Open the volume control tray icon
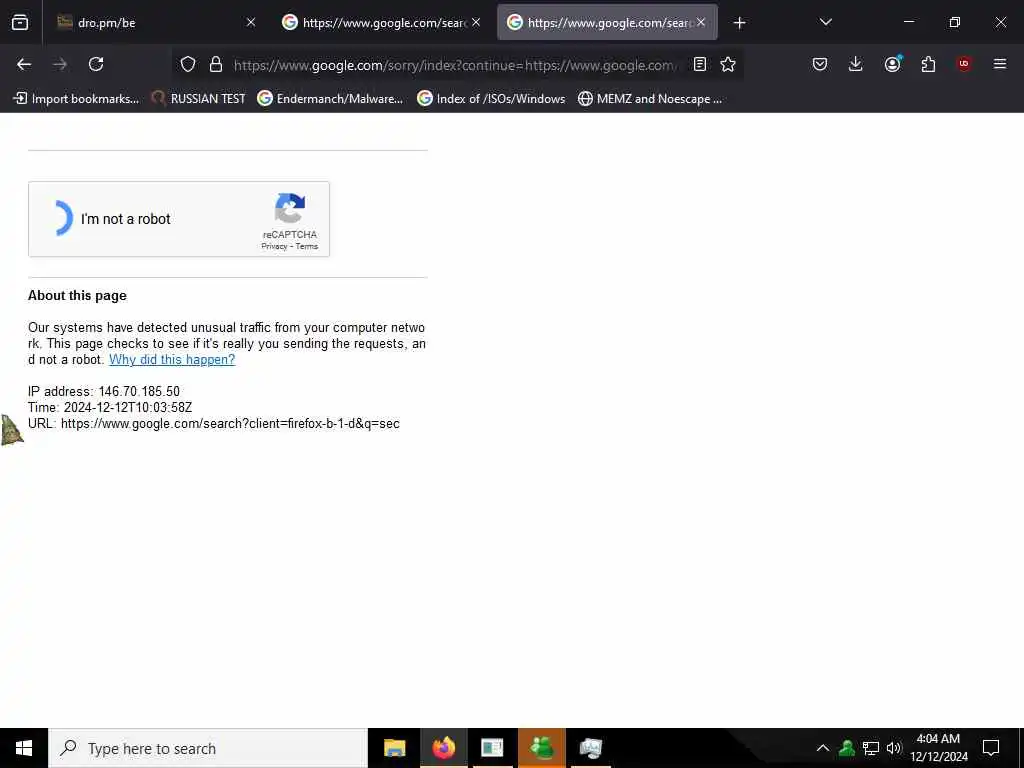The height and width of the screenshot is (768, 1024). point(894,748)
